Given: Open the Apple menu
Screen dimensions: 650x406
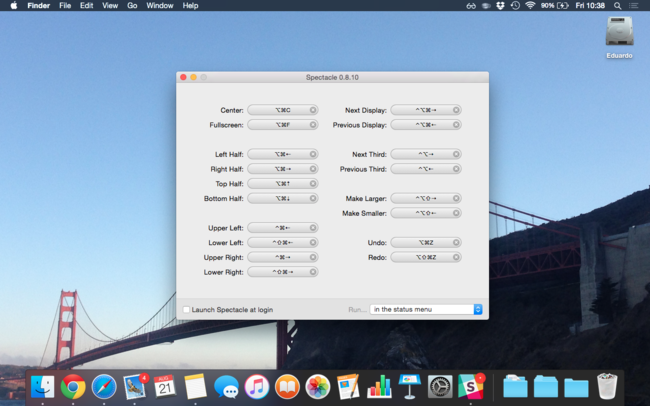Looking at the screenshot, I should click(14, 5).
